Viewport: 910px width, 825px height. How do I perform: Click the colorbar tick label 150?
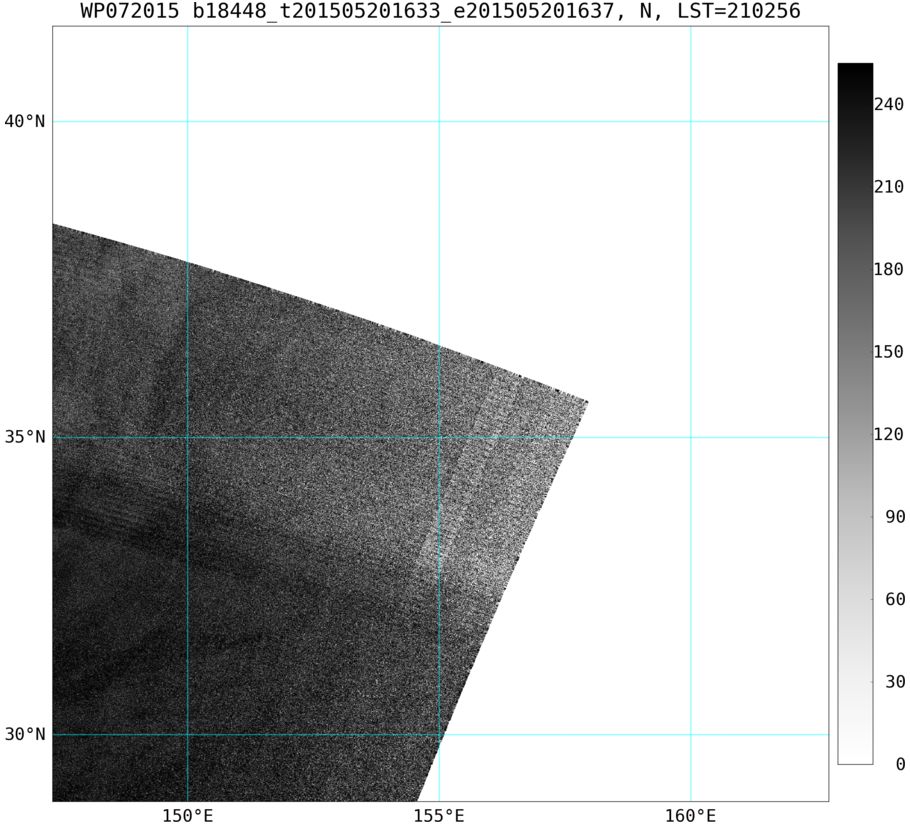(x=889, y=352)
